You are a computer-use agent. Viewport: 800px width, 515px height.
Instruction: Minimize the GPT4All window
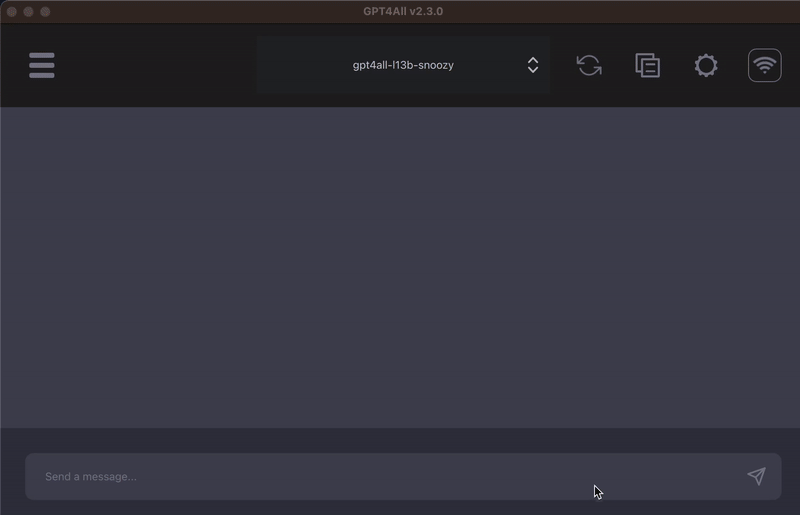click(29, 11)
